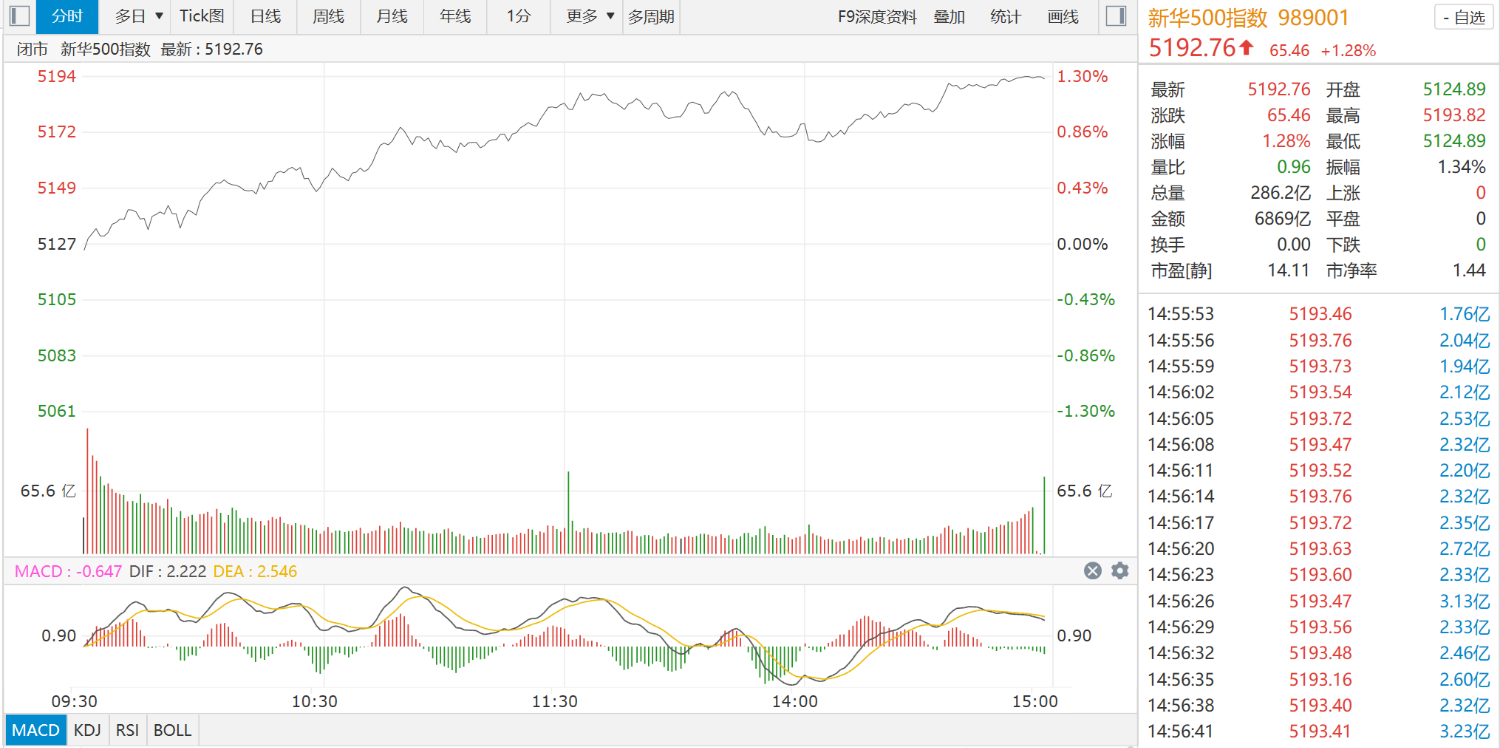Show the 月线 monthly chart
1500x748 pixels.
pos(392,16)
